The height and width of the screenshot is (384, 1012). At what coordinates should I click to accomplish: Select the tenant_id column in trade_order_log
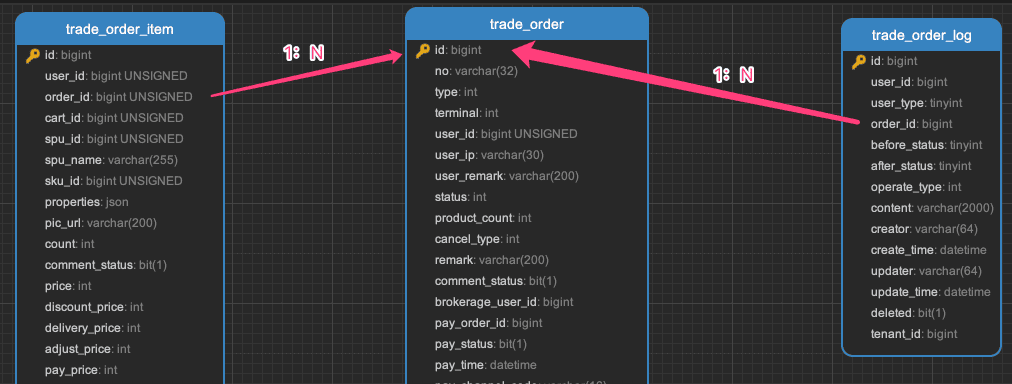coord(921,334)
